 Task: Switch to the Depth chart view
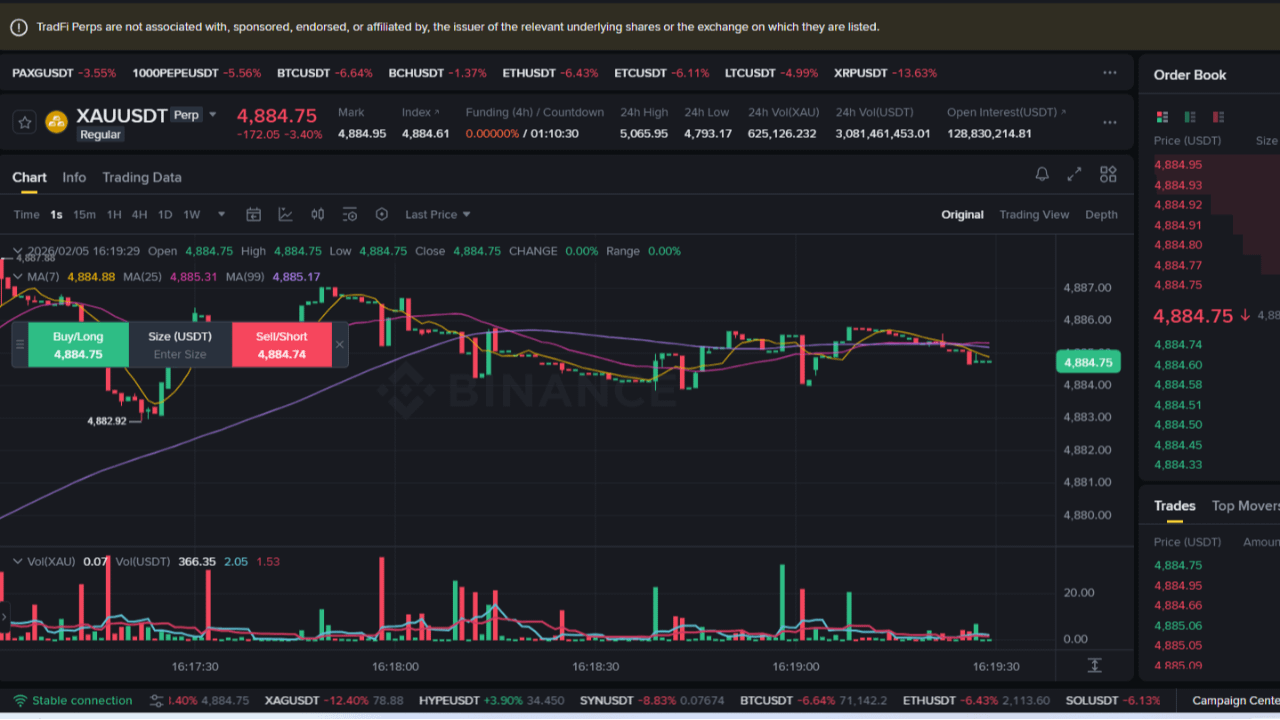(x=1101, y=214)
